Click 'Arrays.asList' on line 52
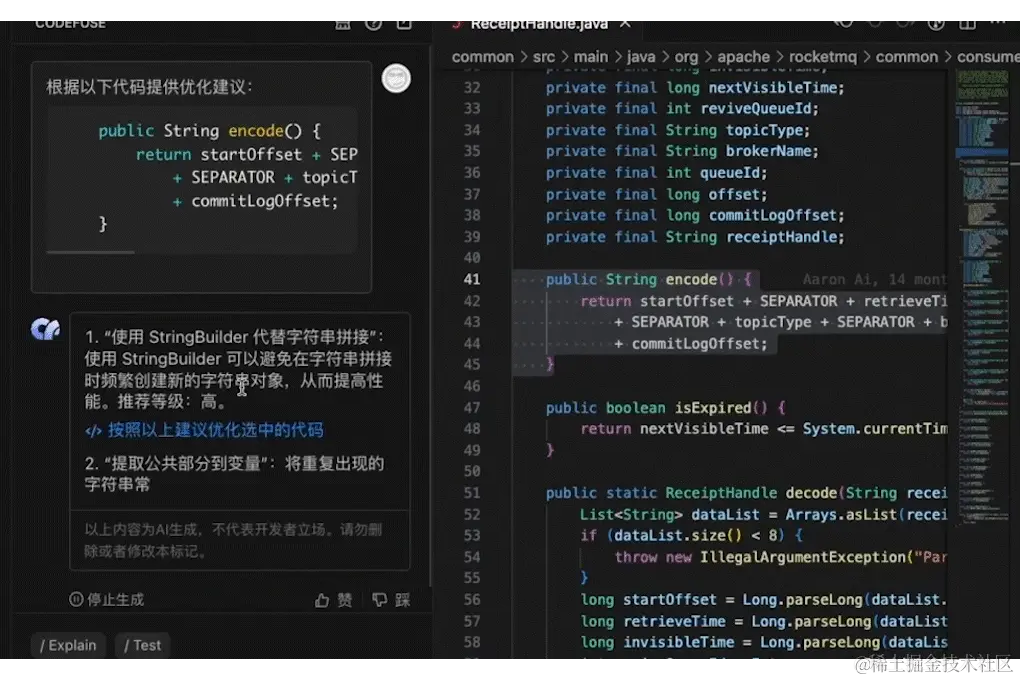The width and height of the screenshot is (1020, 680). pos(841,514)
